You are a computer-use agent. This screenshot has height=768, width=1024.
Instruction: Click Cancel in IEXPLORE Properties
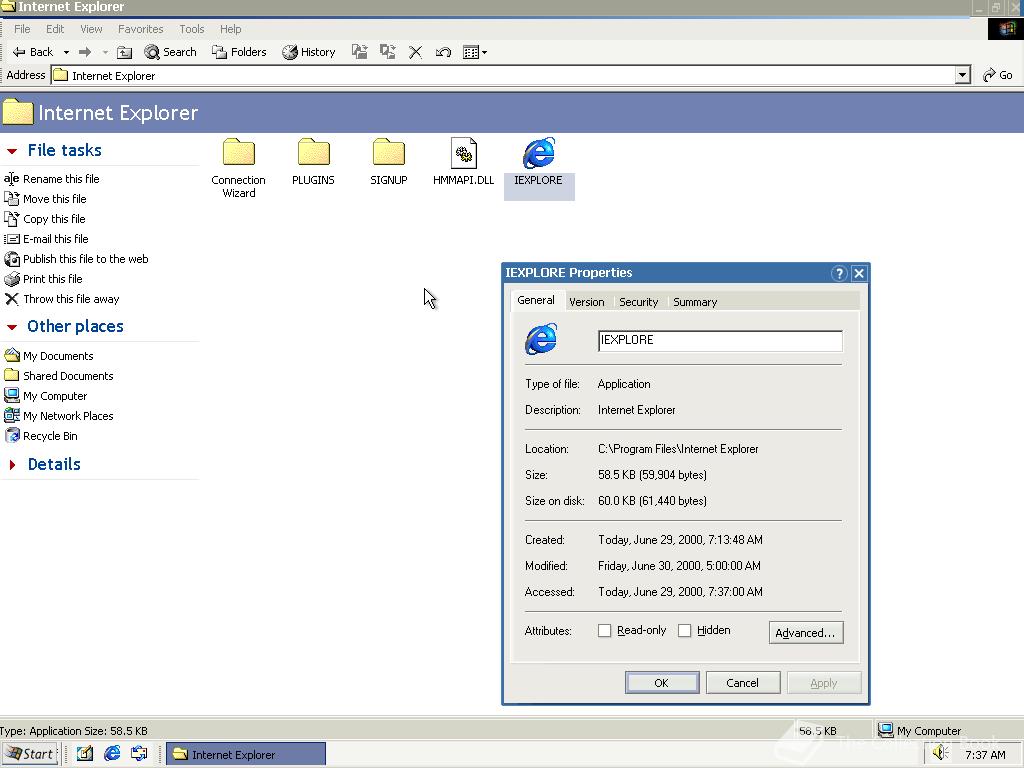(743, 682)
